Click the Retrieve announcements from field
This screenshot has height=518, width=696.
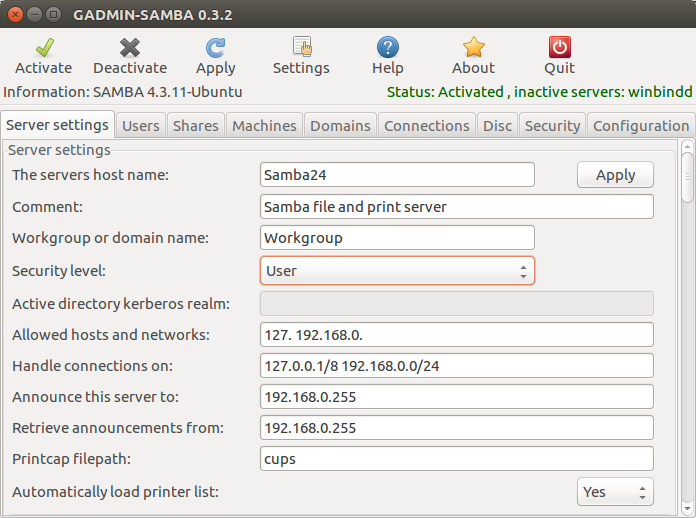click(x=457, y=428)
